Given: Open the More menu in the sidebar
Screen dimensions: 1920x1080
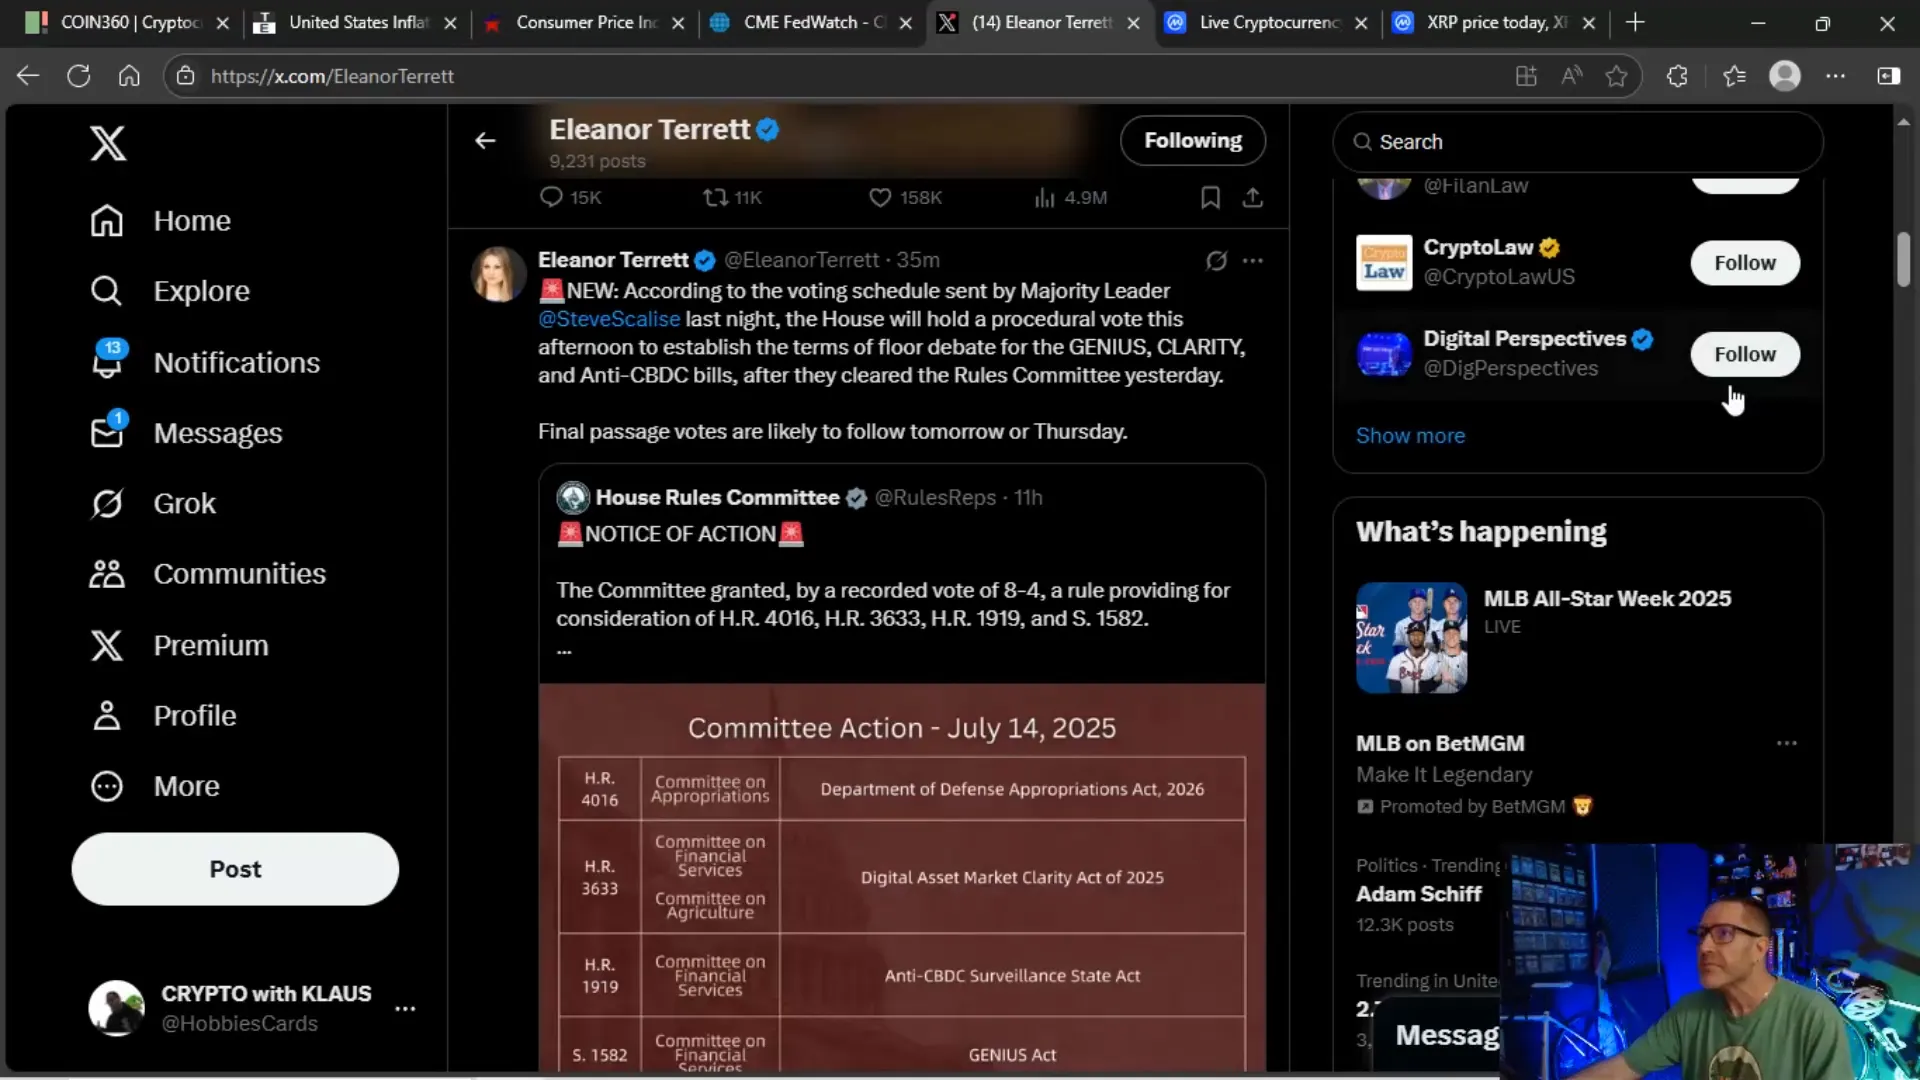Looking at the screenshot, I should tap(154, 787).
